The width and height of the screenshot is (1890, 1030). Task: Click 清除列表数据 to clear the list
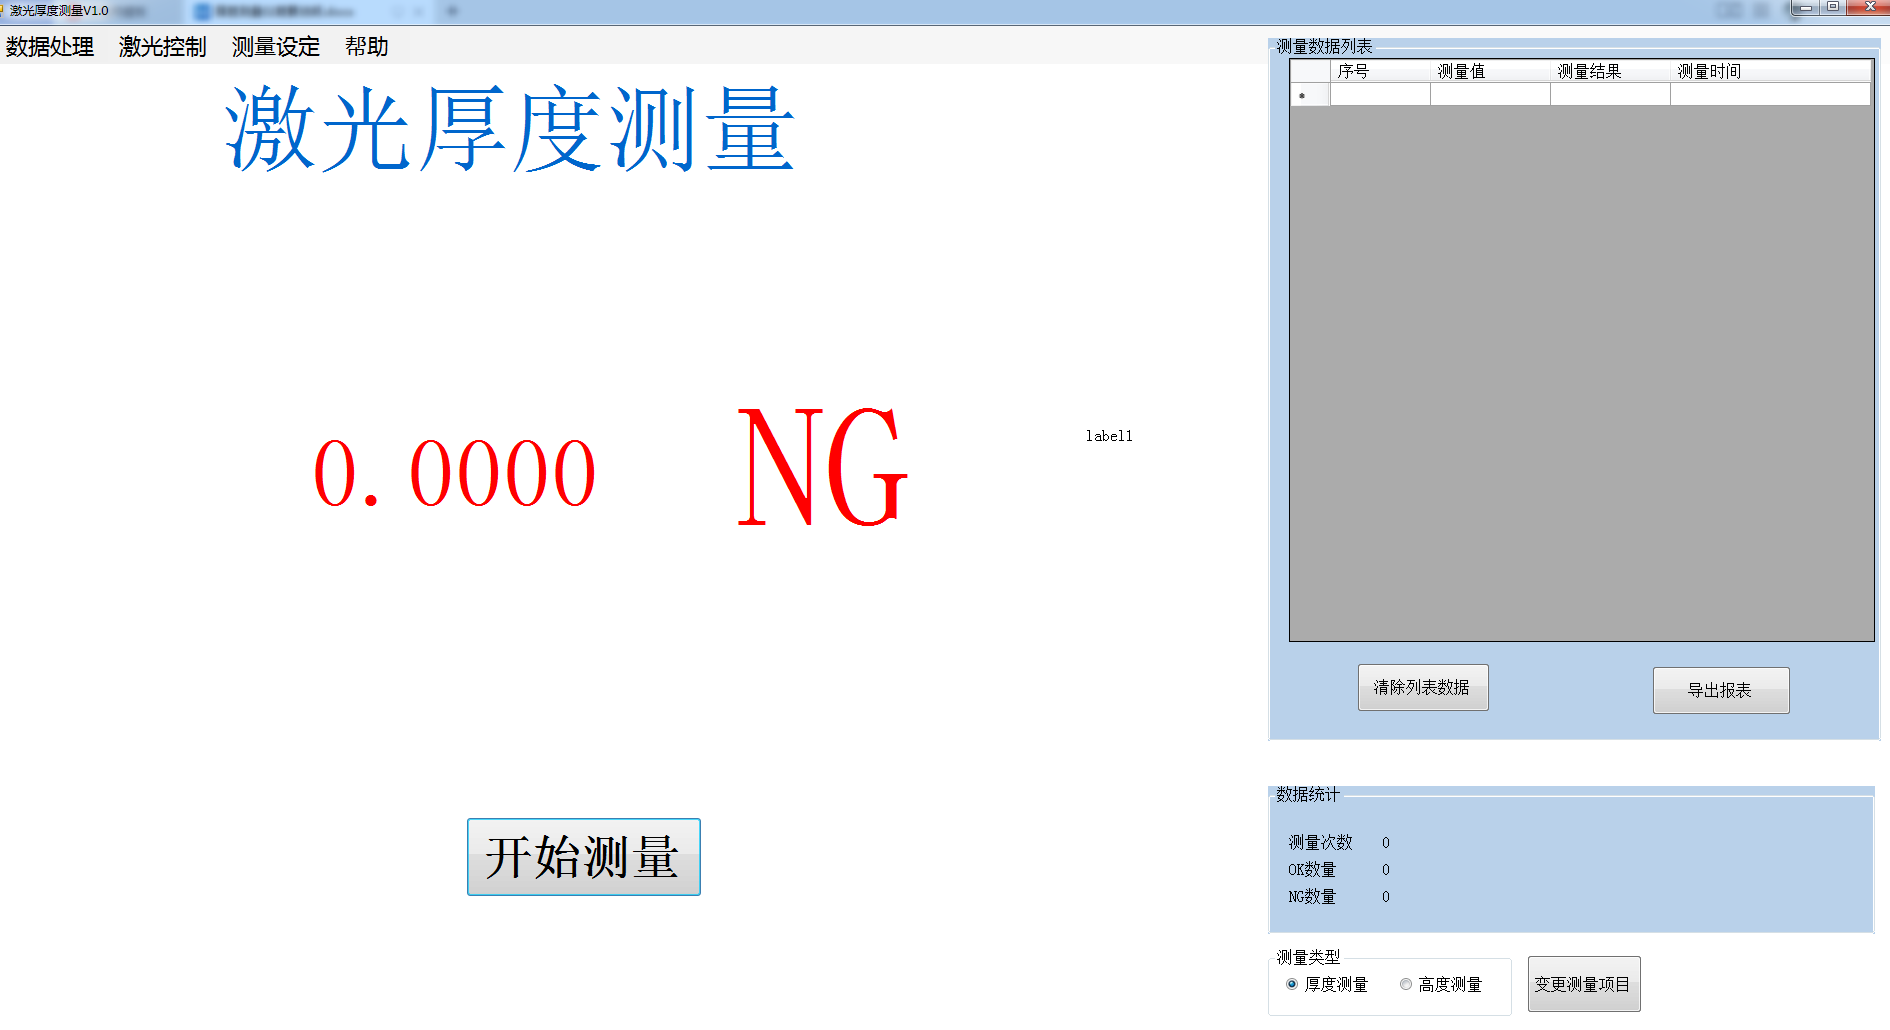[x=1422, y=687]
